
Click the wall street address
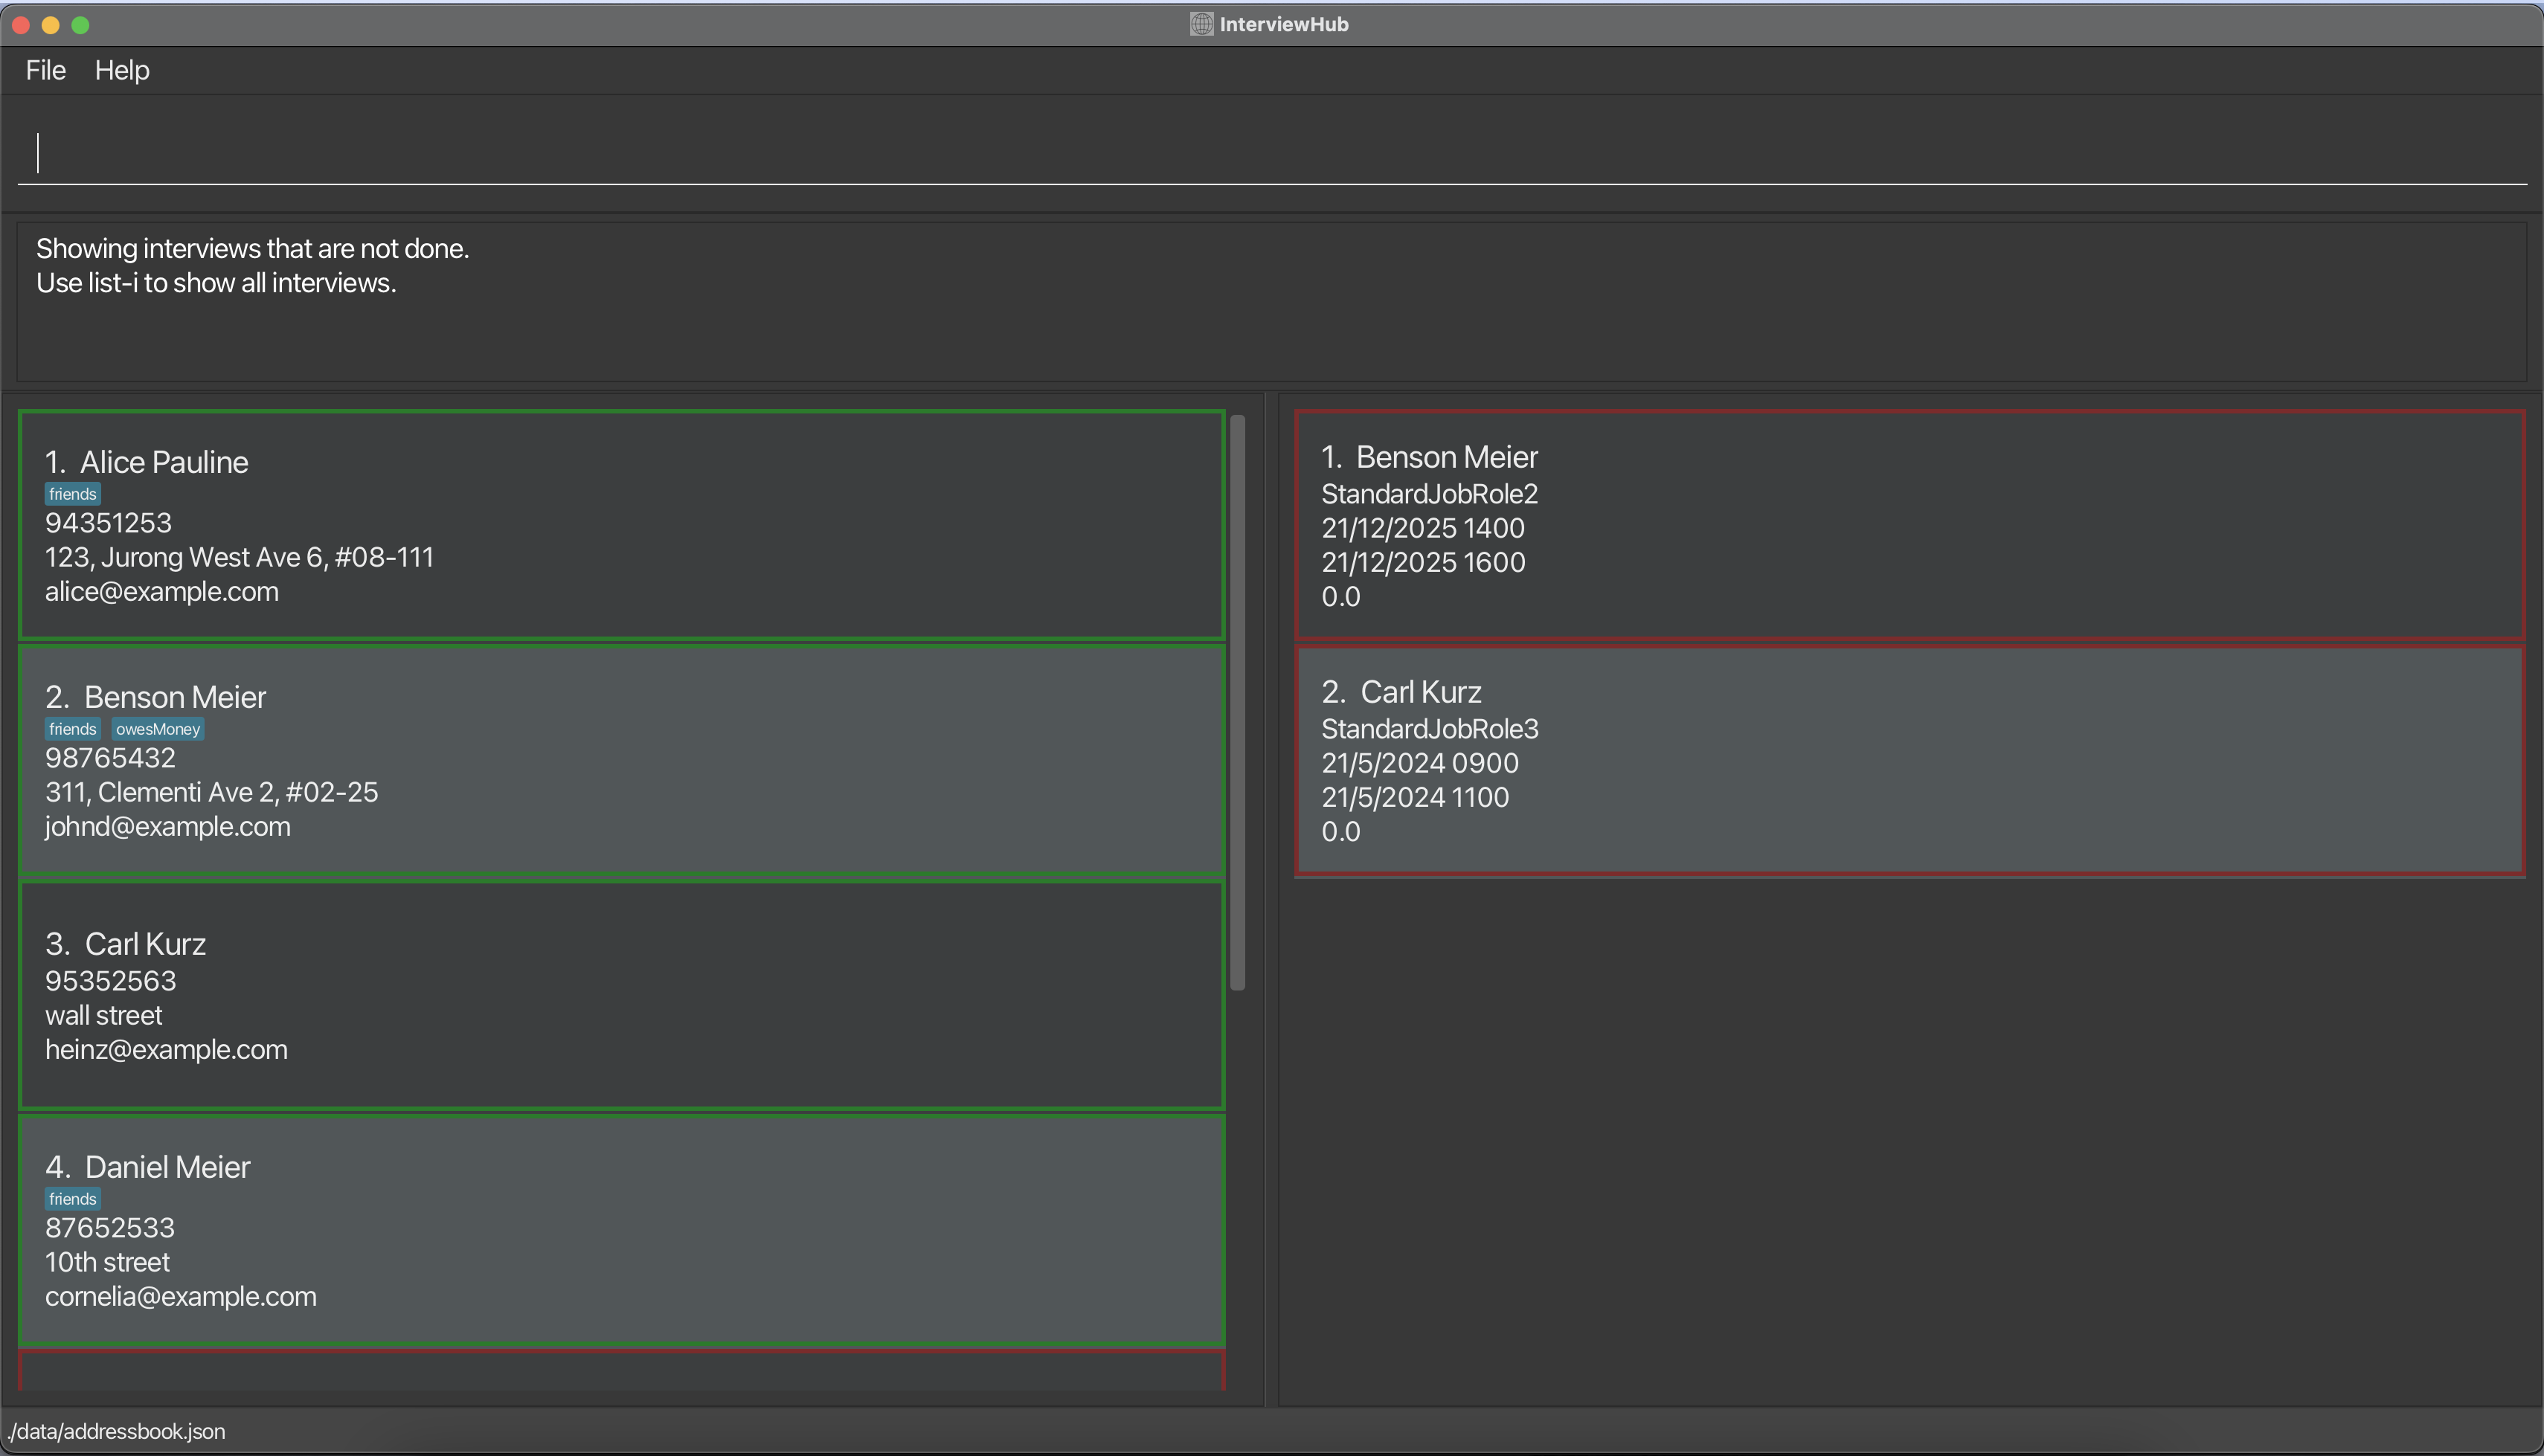(x=104, y=1015)
